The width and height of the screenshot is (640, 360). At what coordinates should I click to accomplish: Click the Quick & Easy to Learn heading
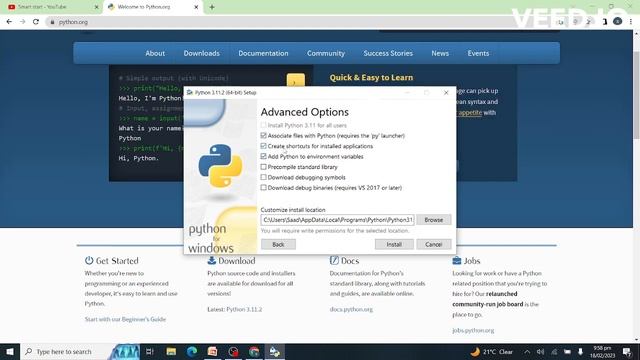[371, 78]
